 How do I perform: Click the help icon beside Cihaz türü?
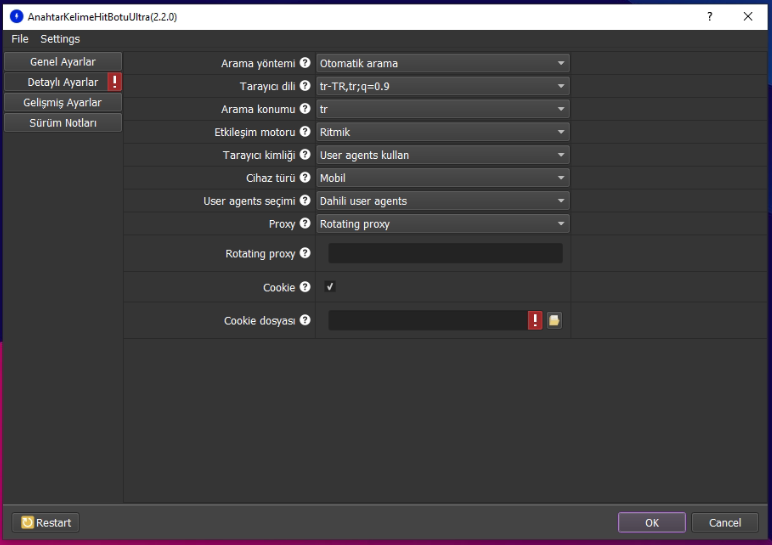click(305, 178)
